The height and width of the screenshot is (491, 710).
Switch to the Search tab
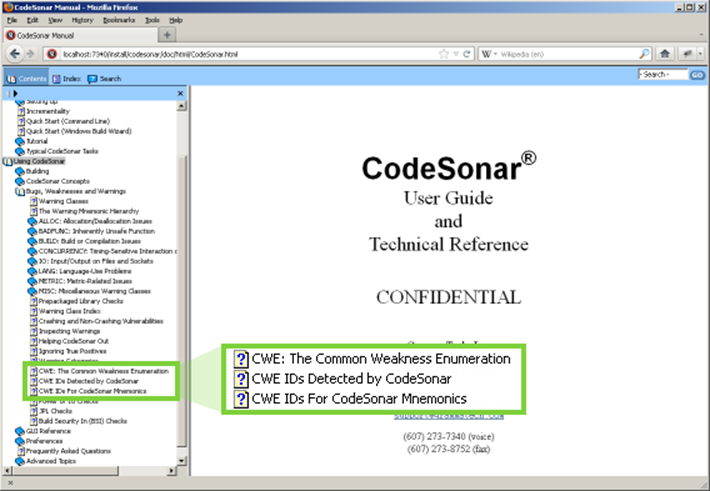click(x=104, y=78)
